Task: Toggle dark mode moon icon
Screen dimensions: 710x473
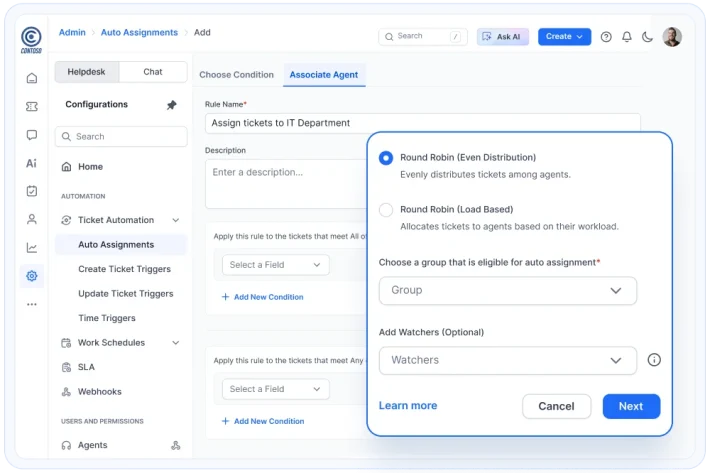Action: pyautogui.click(x=648, y=37)
